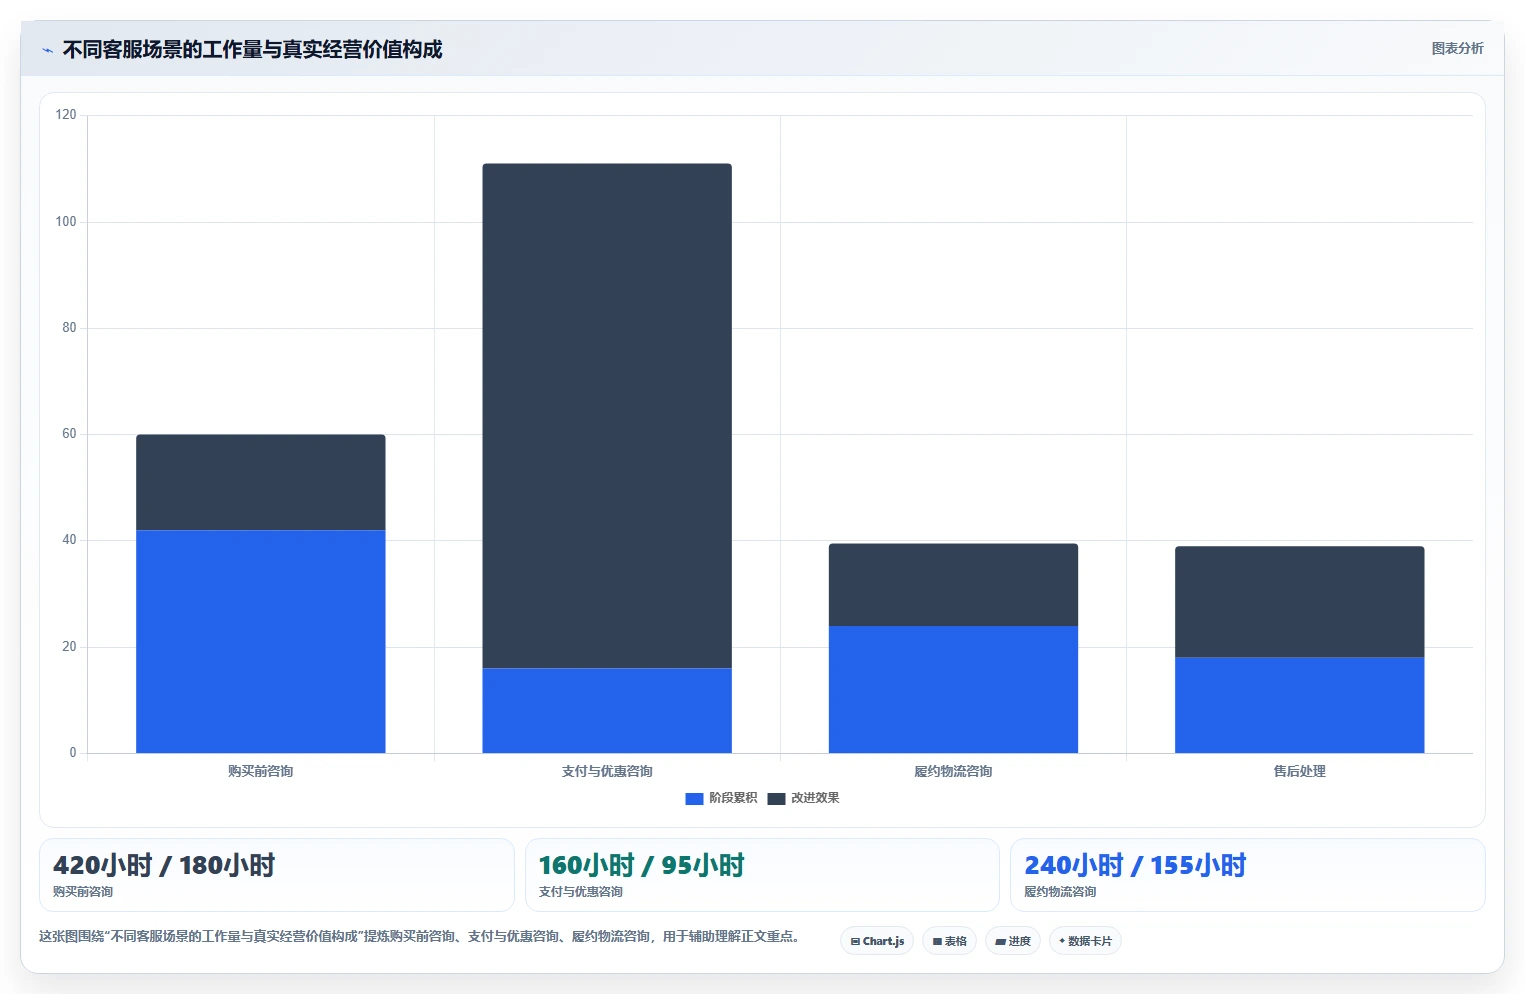Select the dark bar segment for 购买前咨询

coord(260,482)
